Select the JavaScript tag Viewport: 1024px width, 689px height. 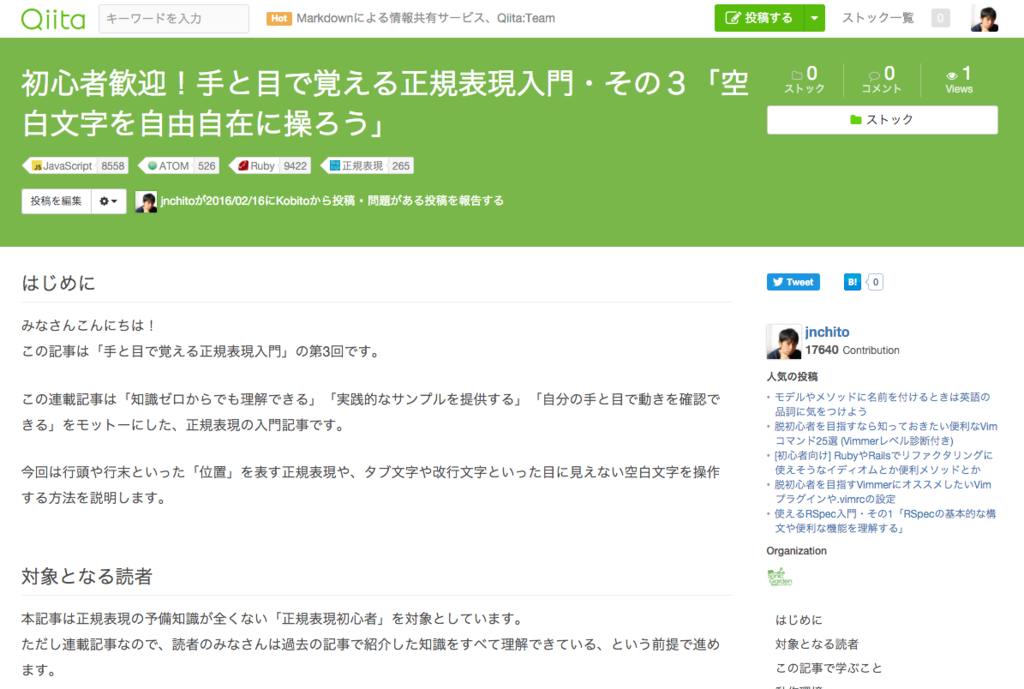pyautogui.click(x=61, y=166)
